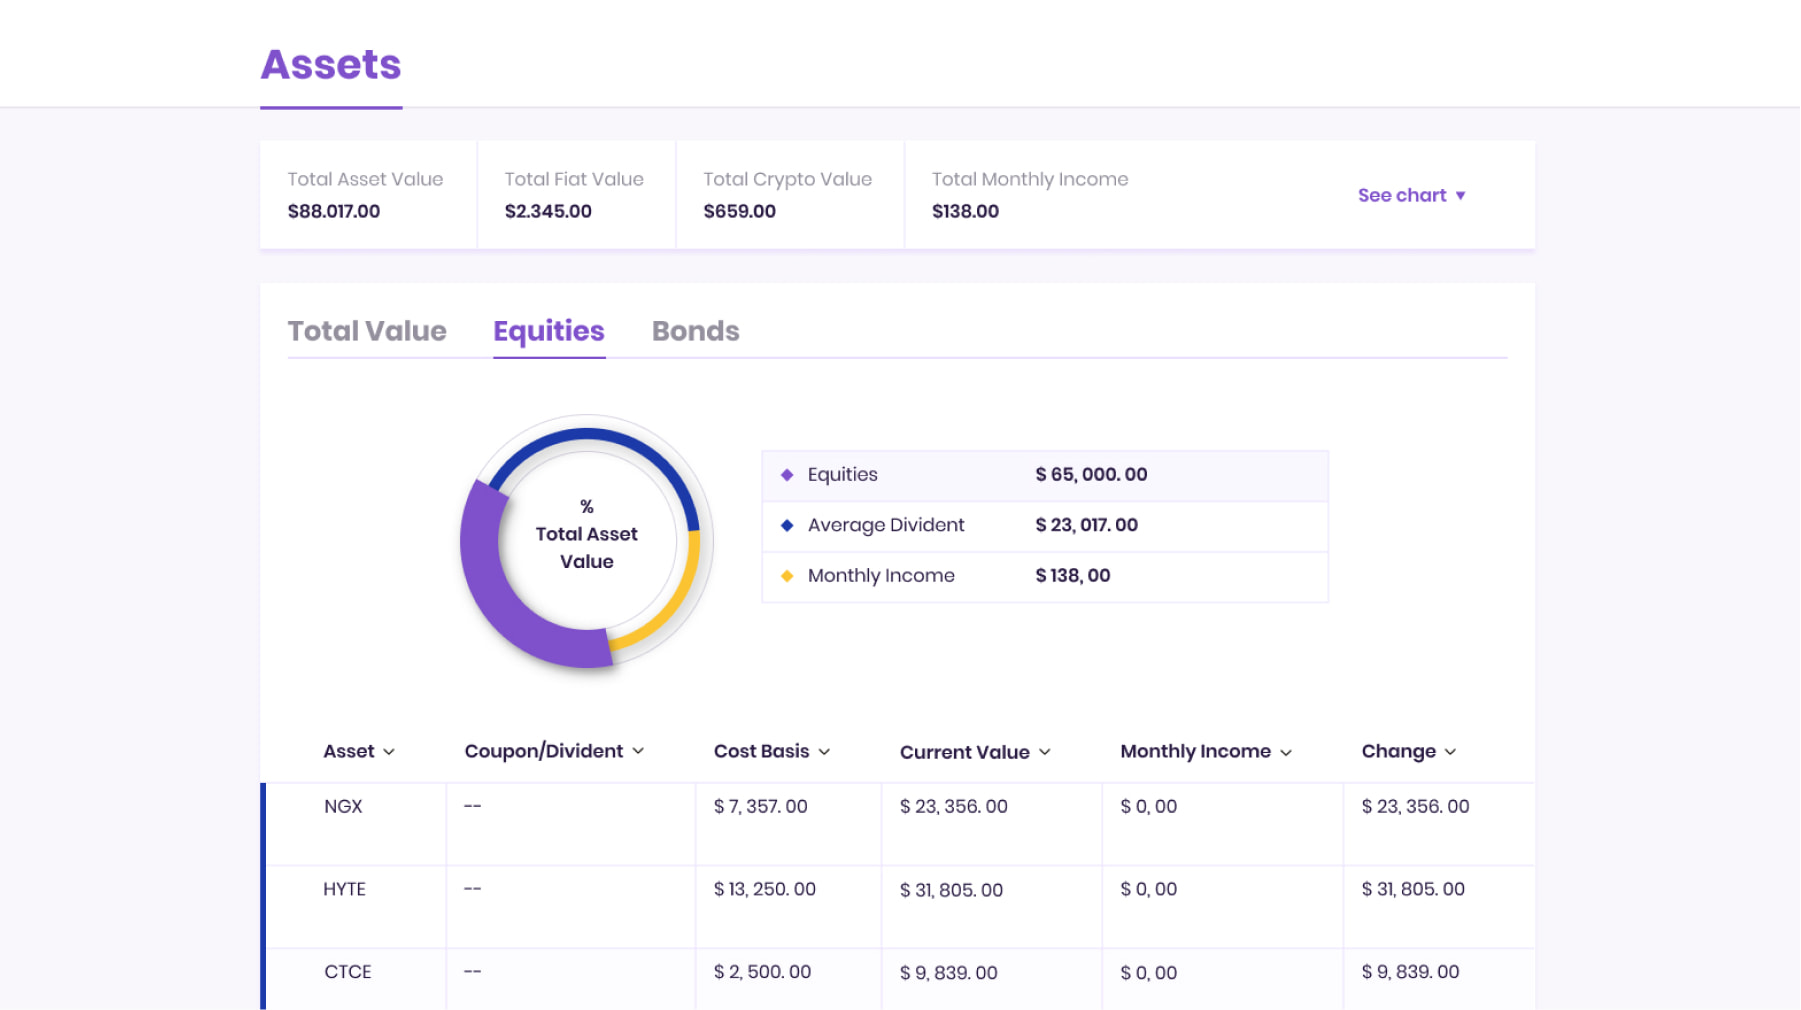The width and height of the screenshot is (1801, 1010).
Task: Open the Coupon/Divident column sort chevron
Action: coord(638,751)
